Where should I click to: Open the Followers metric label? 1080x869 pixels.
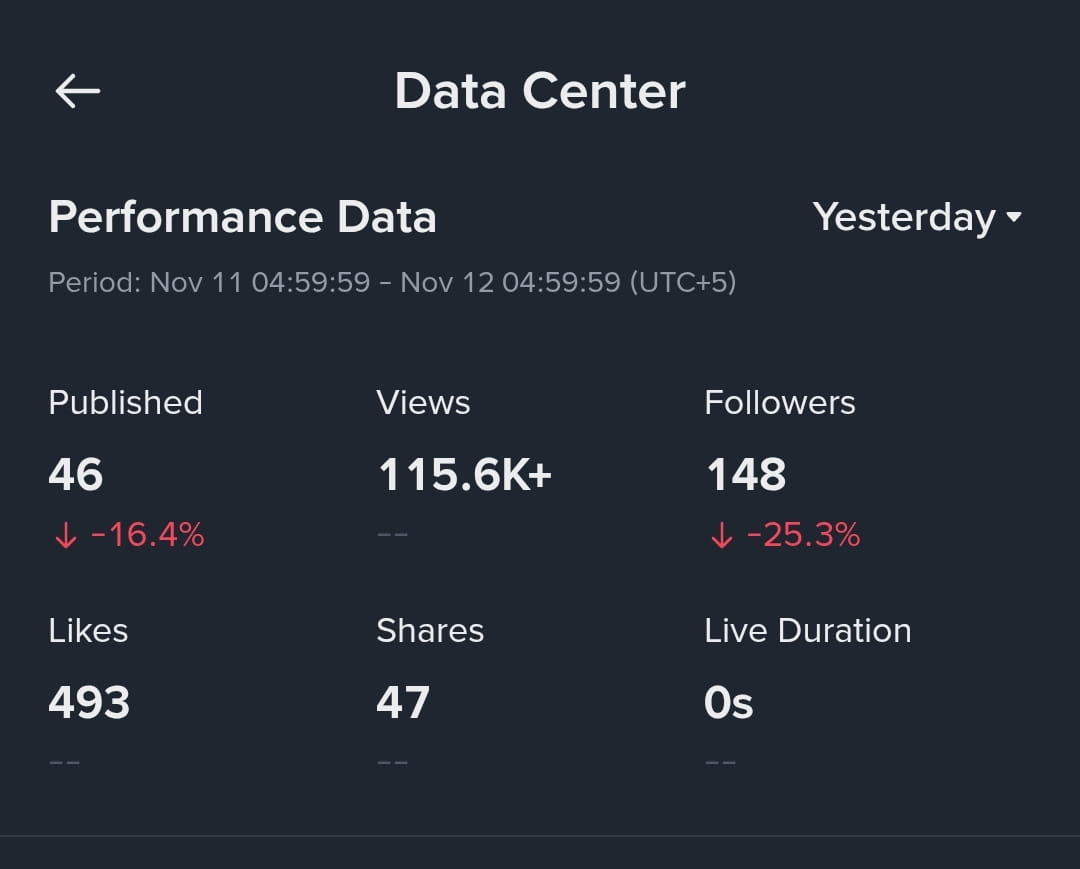[779, 403]
